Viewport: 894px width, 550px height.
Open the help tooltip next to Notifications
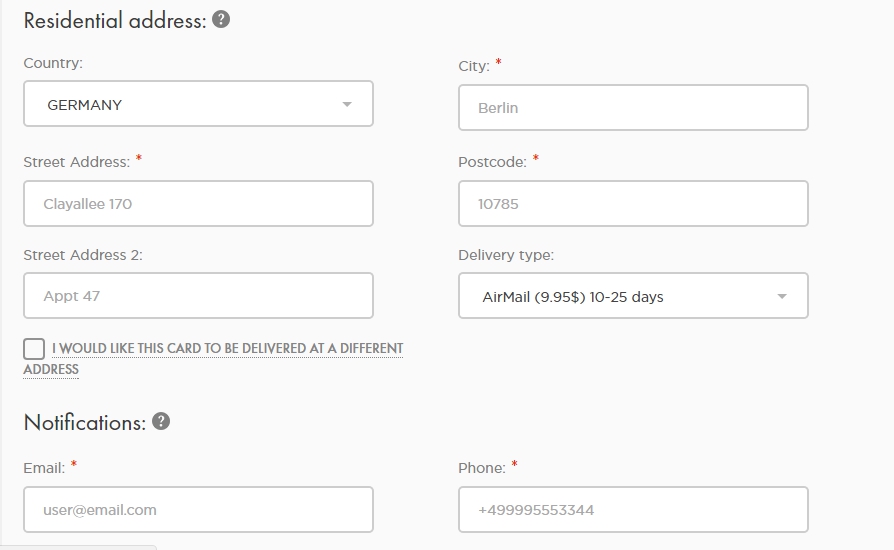tap(160, 421)
